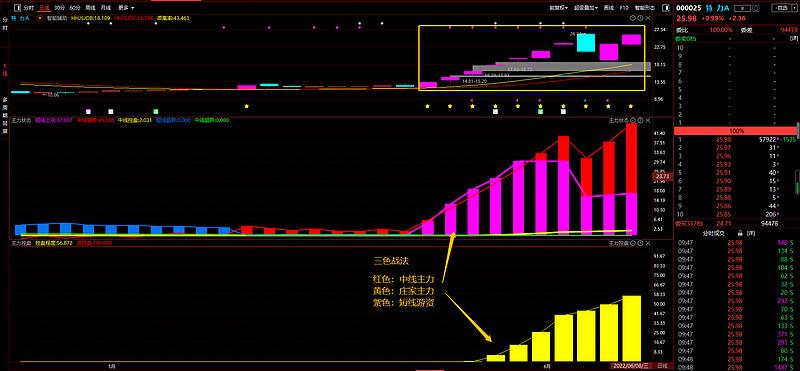Image resolution: width=800 pixels, height=371 pixels.
Task: Switch to 日线 tab
Action: pos(44,8)
